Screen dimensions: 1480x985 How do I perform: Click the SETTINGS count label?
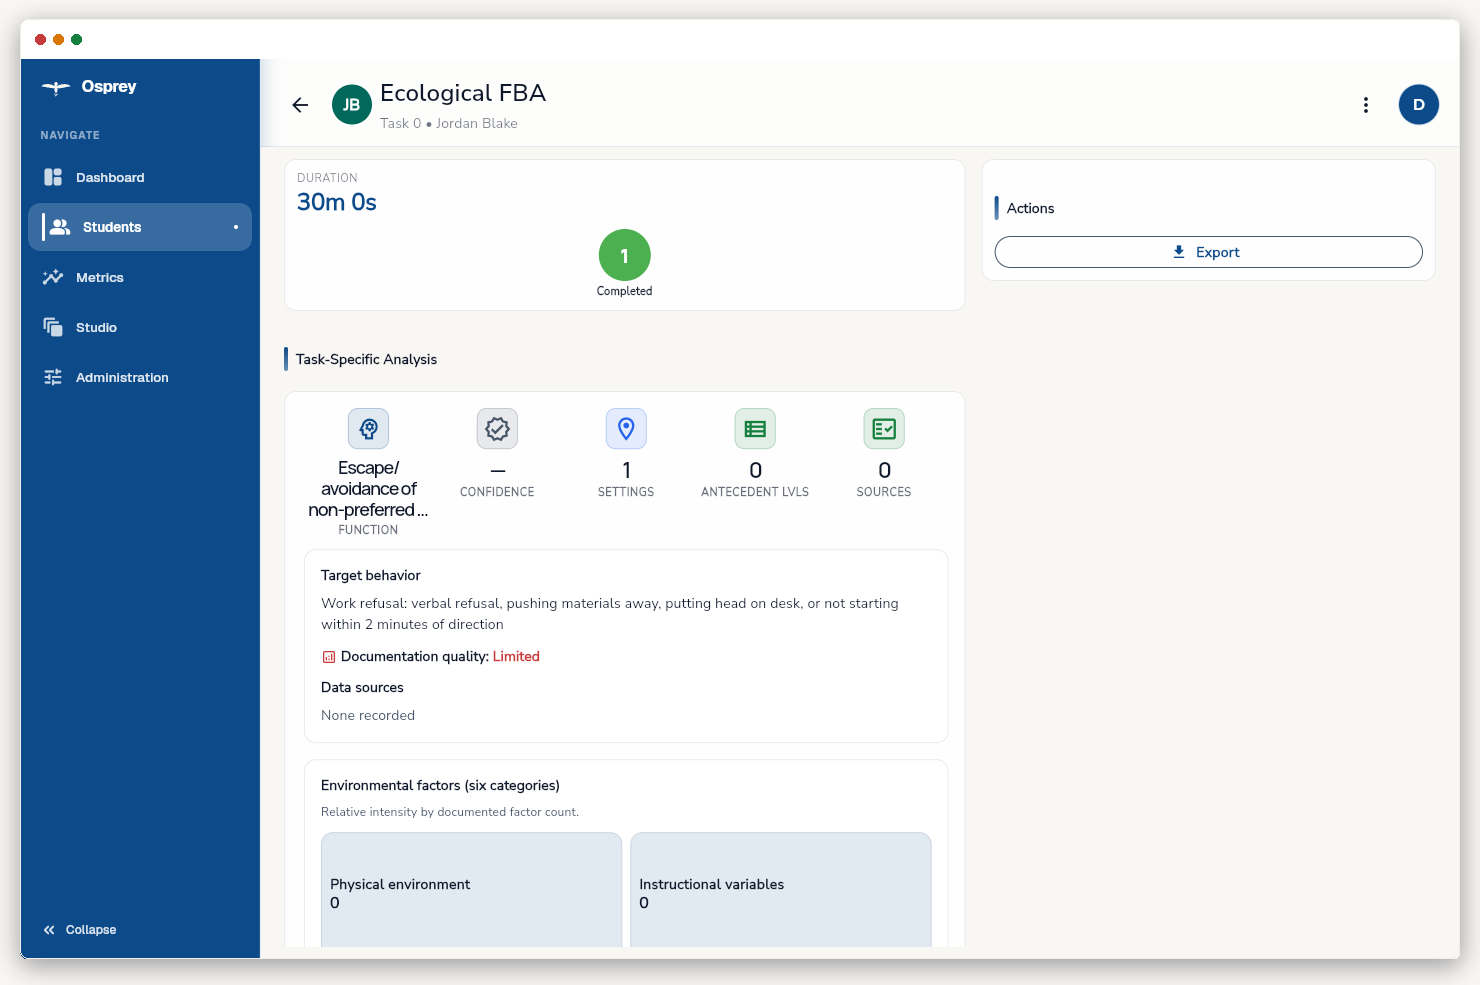pyautogui.click(x=626, y=492)
